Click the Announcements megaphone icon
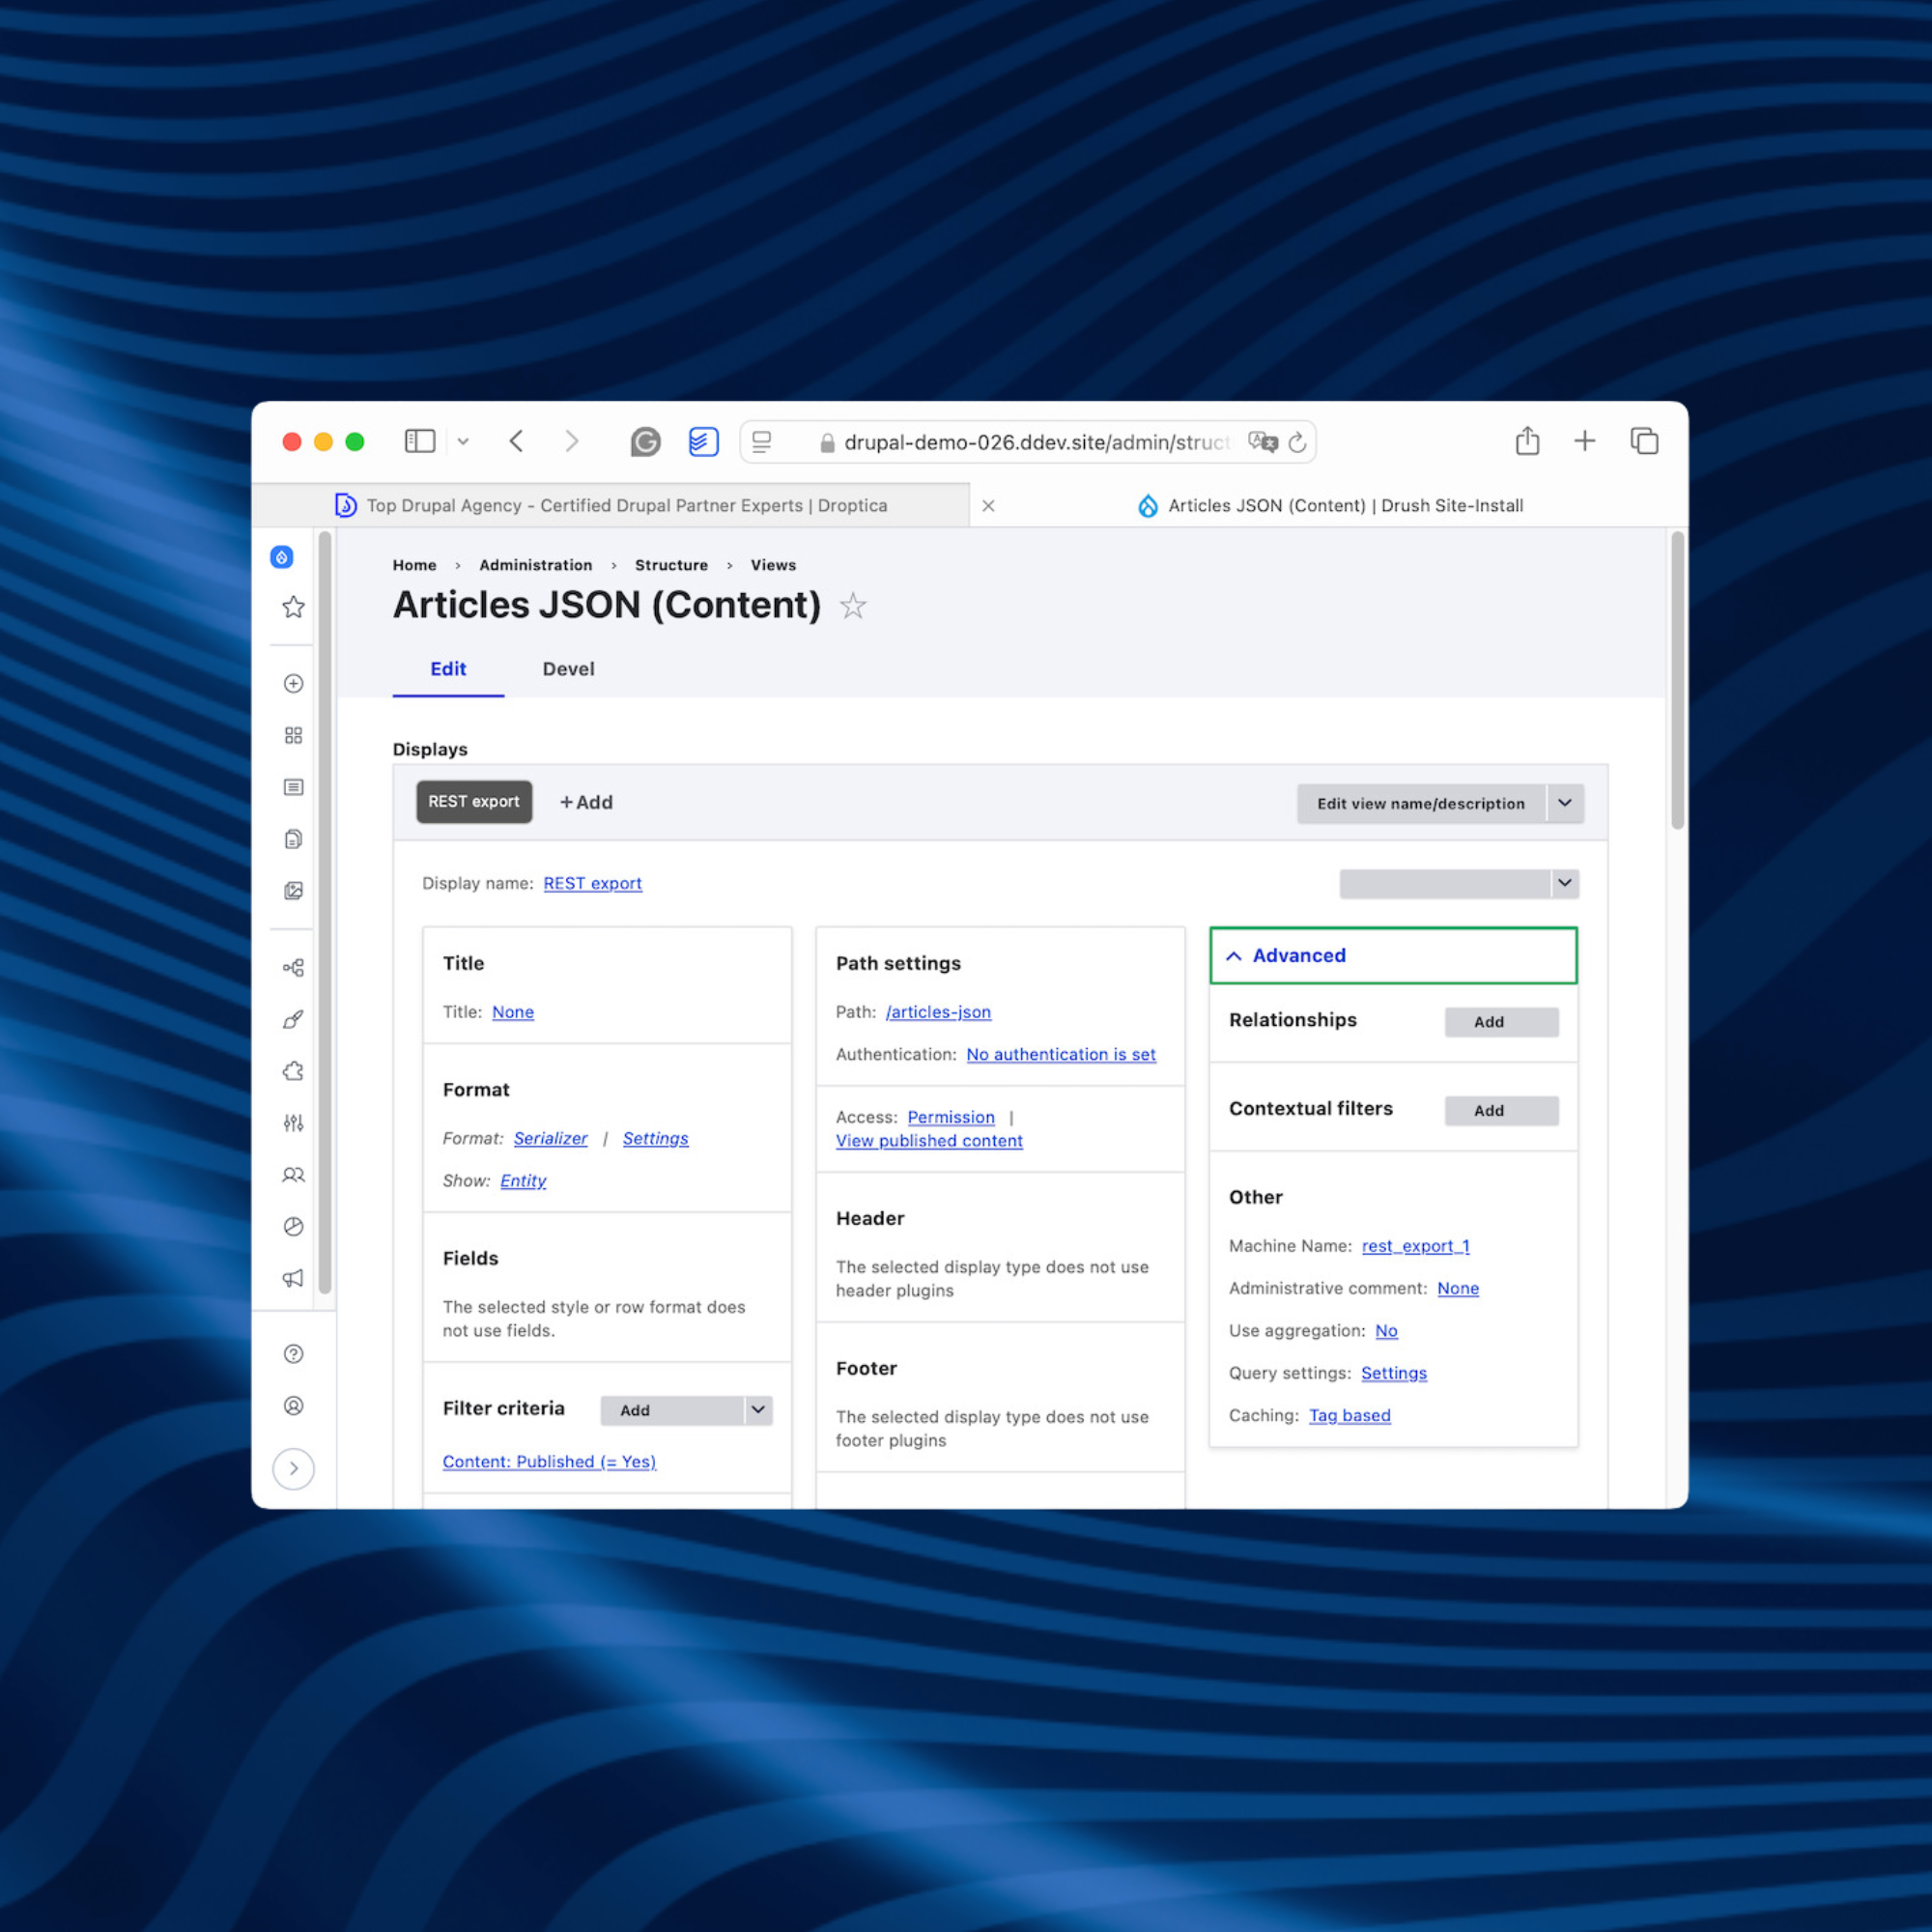This screenshot has width=1932, height=1932. 292,1278
